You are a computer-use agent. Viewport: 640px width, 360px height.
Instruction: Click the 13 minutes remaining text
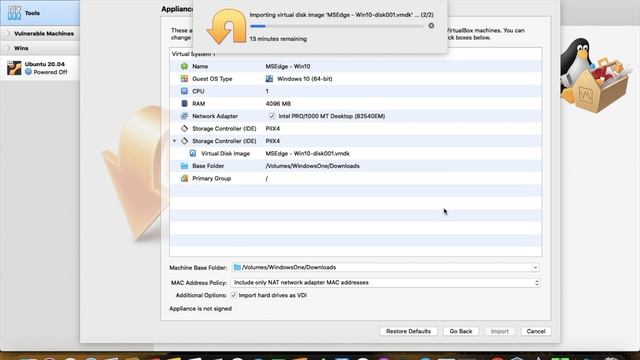tap(278, 39)
